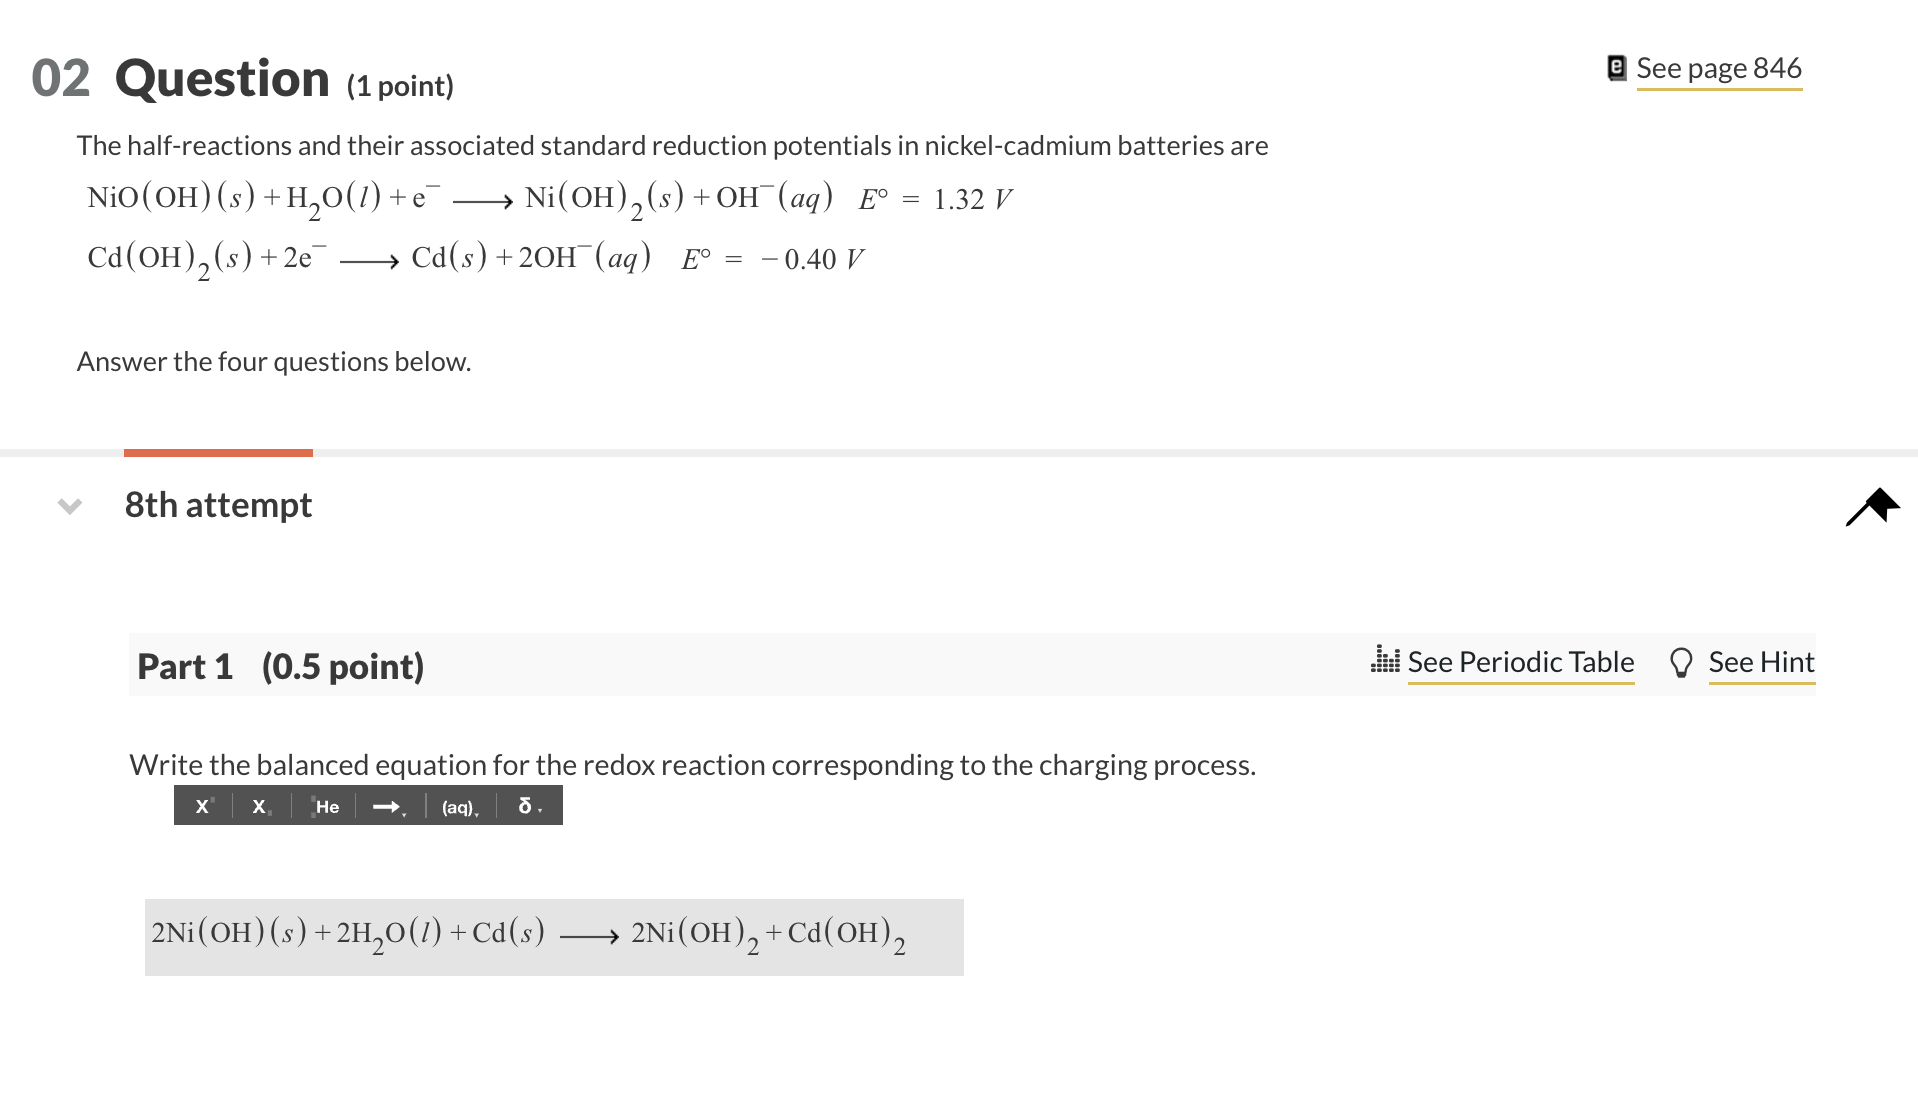Click the bookmark flag icon on the right
This screenshot has width=1918, height=1118.
tap(1872, 506)
